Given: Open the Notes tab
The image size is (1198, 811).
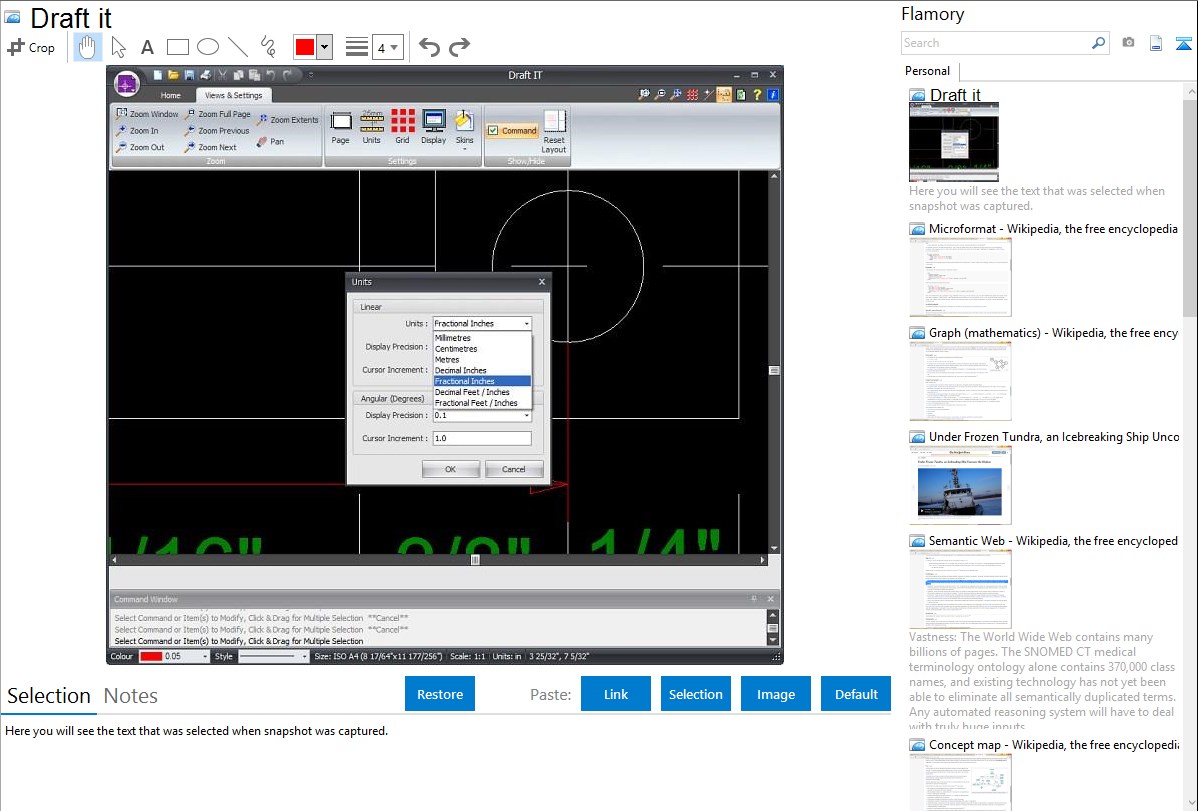Looking at the screenshot, I should [131, 696].
